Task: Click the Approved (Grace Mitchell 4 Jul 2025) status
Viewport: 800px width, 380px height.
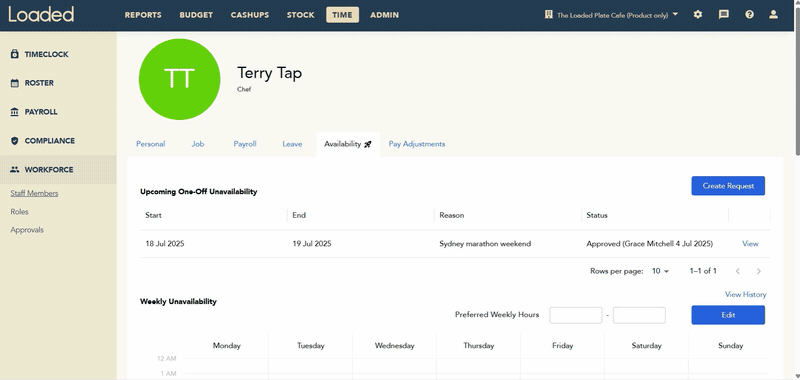Action: click(x=649, y=244)
